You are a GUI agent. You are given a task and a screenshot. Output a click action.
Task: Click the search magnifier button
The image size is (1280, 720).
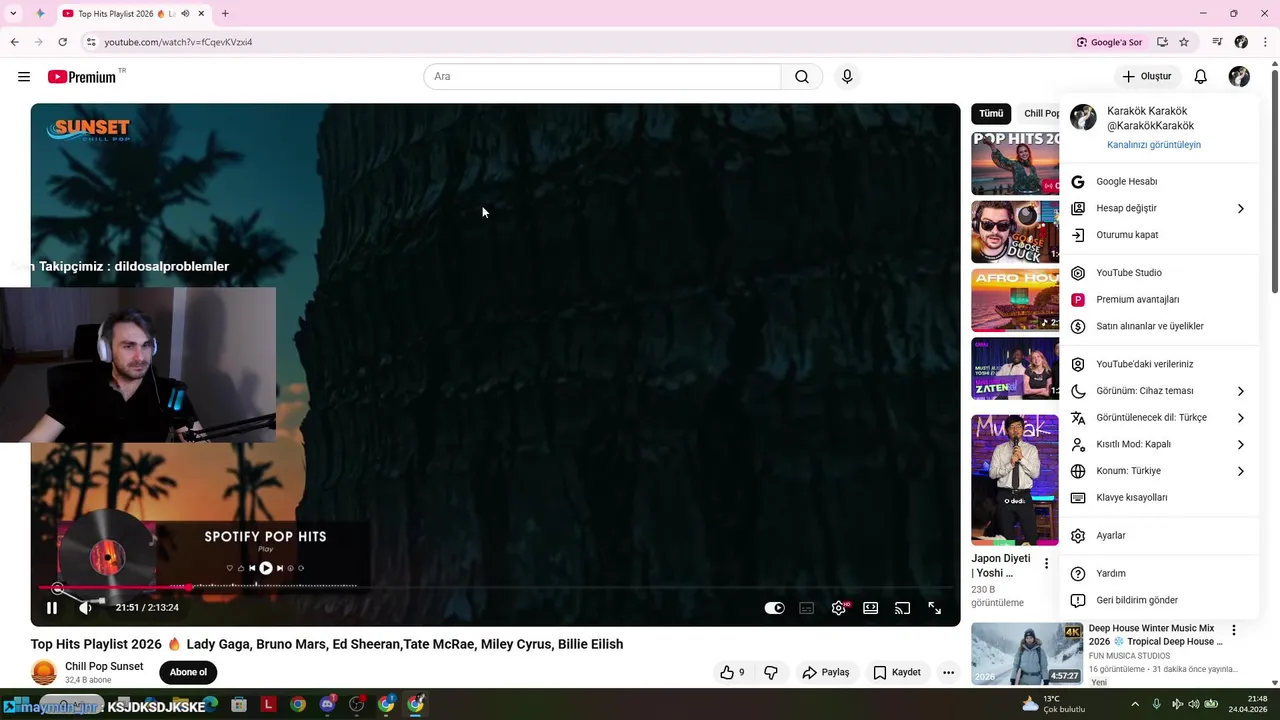pyautogui.click(x=802, y=77)
